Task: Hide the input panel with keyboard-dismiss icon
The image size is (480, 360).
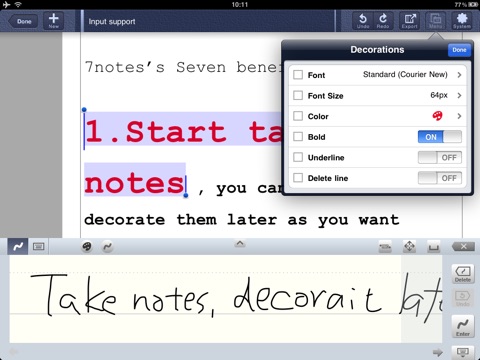Action: tap(463, 353)
